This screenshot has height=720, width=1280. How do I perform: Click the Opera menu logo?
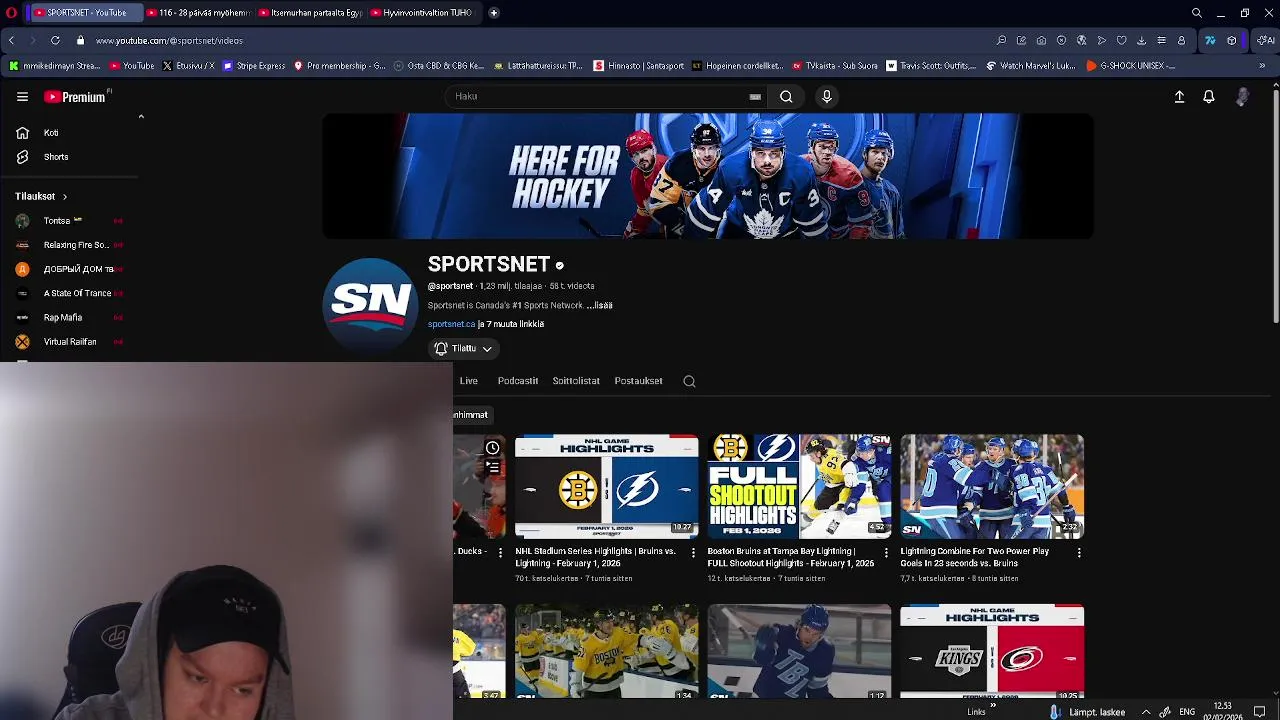(11, 13)
